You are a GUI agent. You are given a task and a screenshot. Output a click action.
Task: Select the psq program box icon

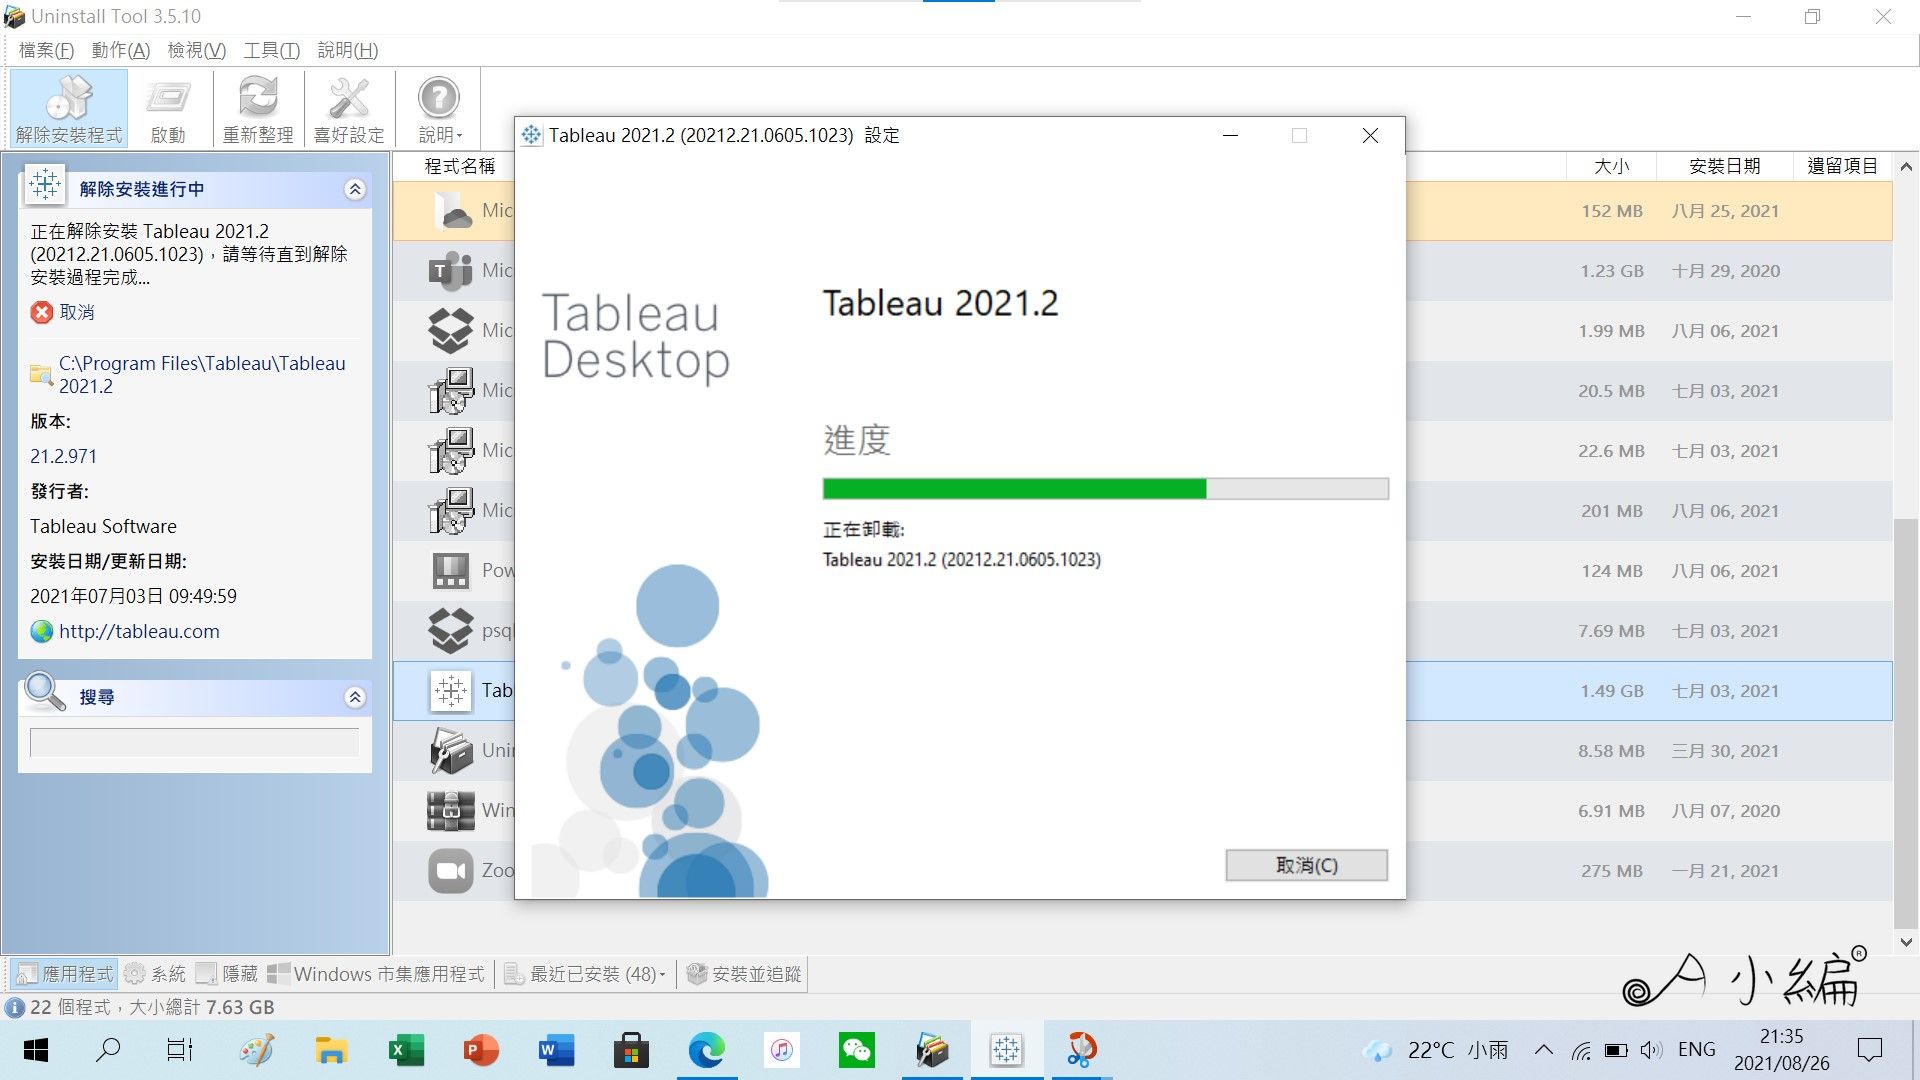click(451, 631)
